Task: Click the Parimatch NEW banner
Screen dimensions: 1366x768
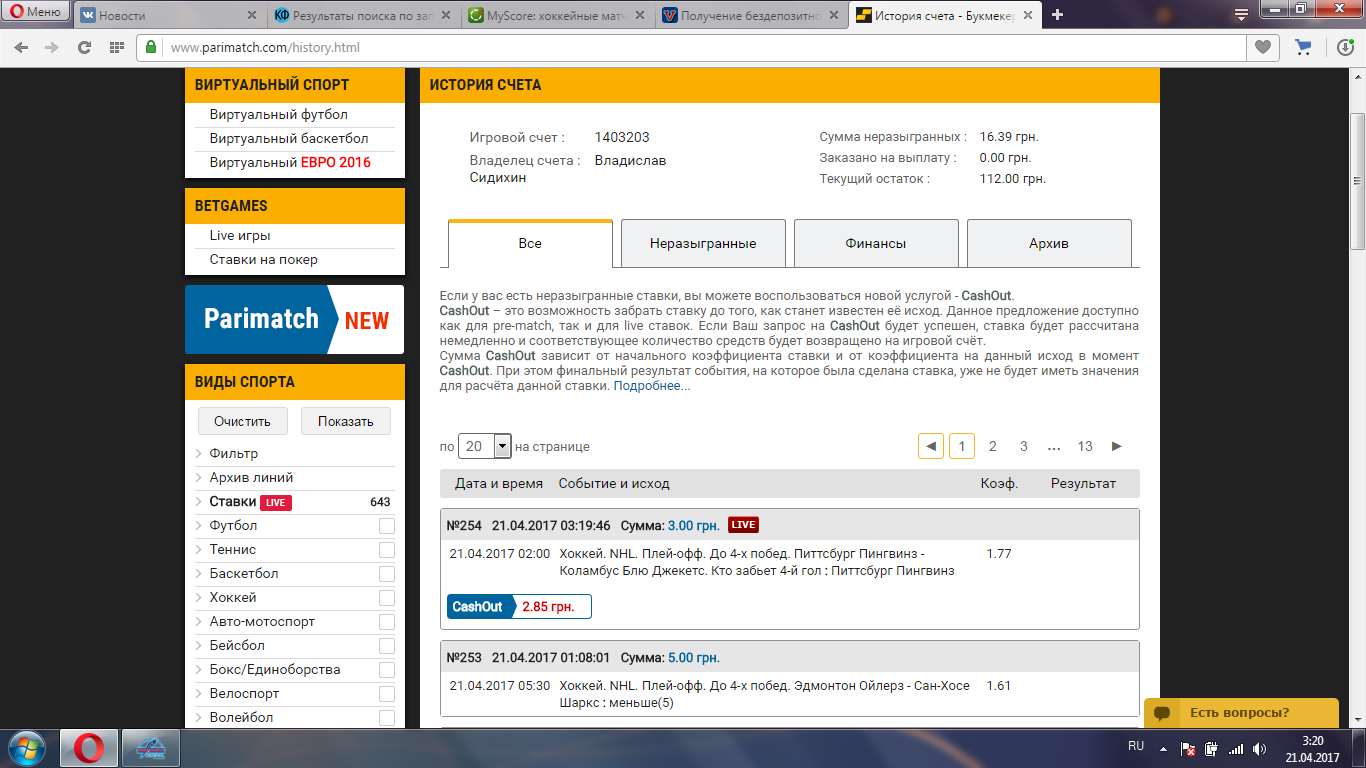Action: 295,319
